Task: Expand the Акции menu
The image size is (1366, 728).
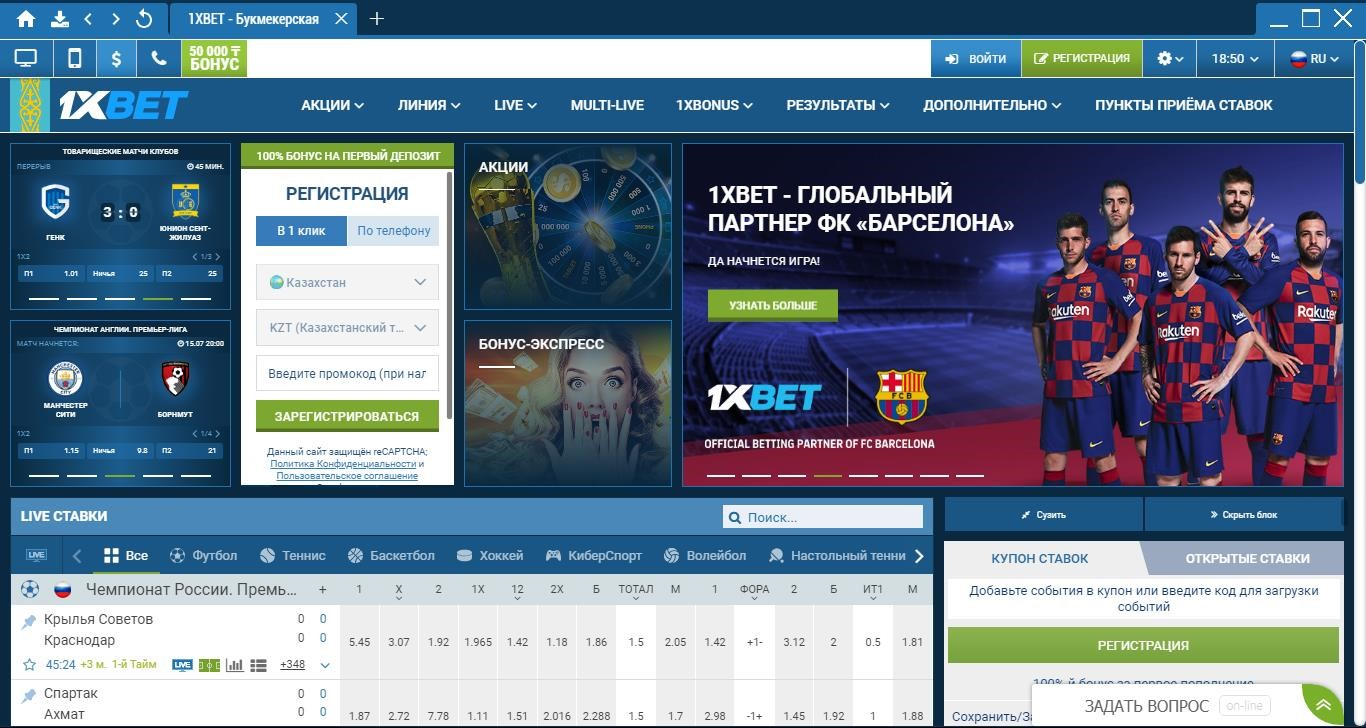Action: 332,105
